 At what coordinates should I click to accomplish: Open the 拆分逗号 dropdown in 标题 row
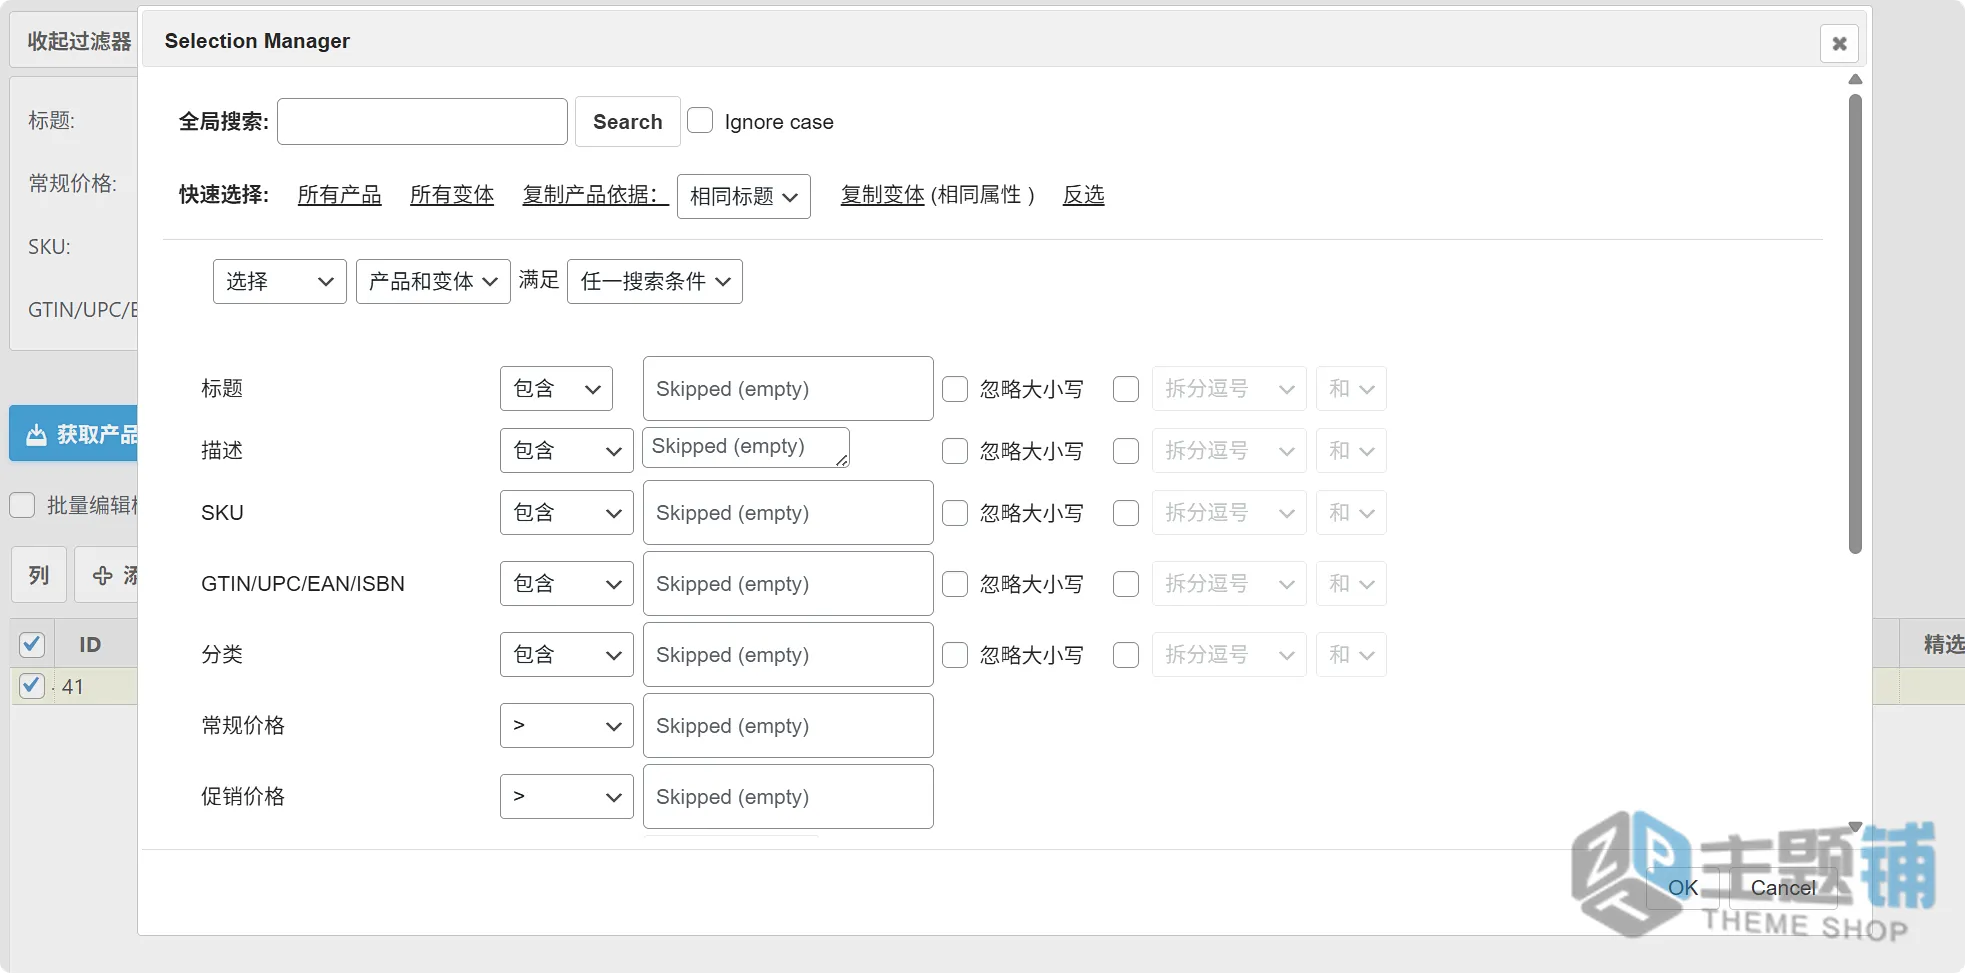click(x=1229, y=389)
